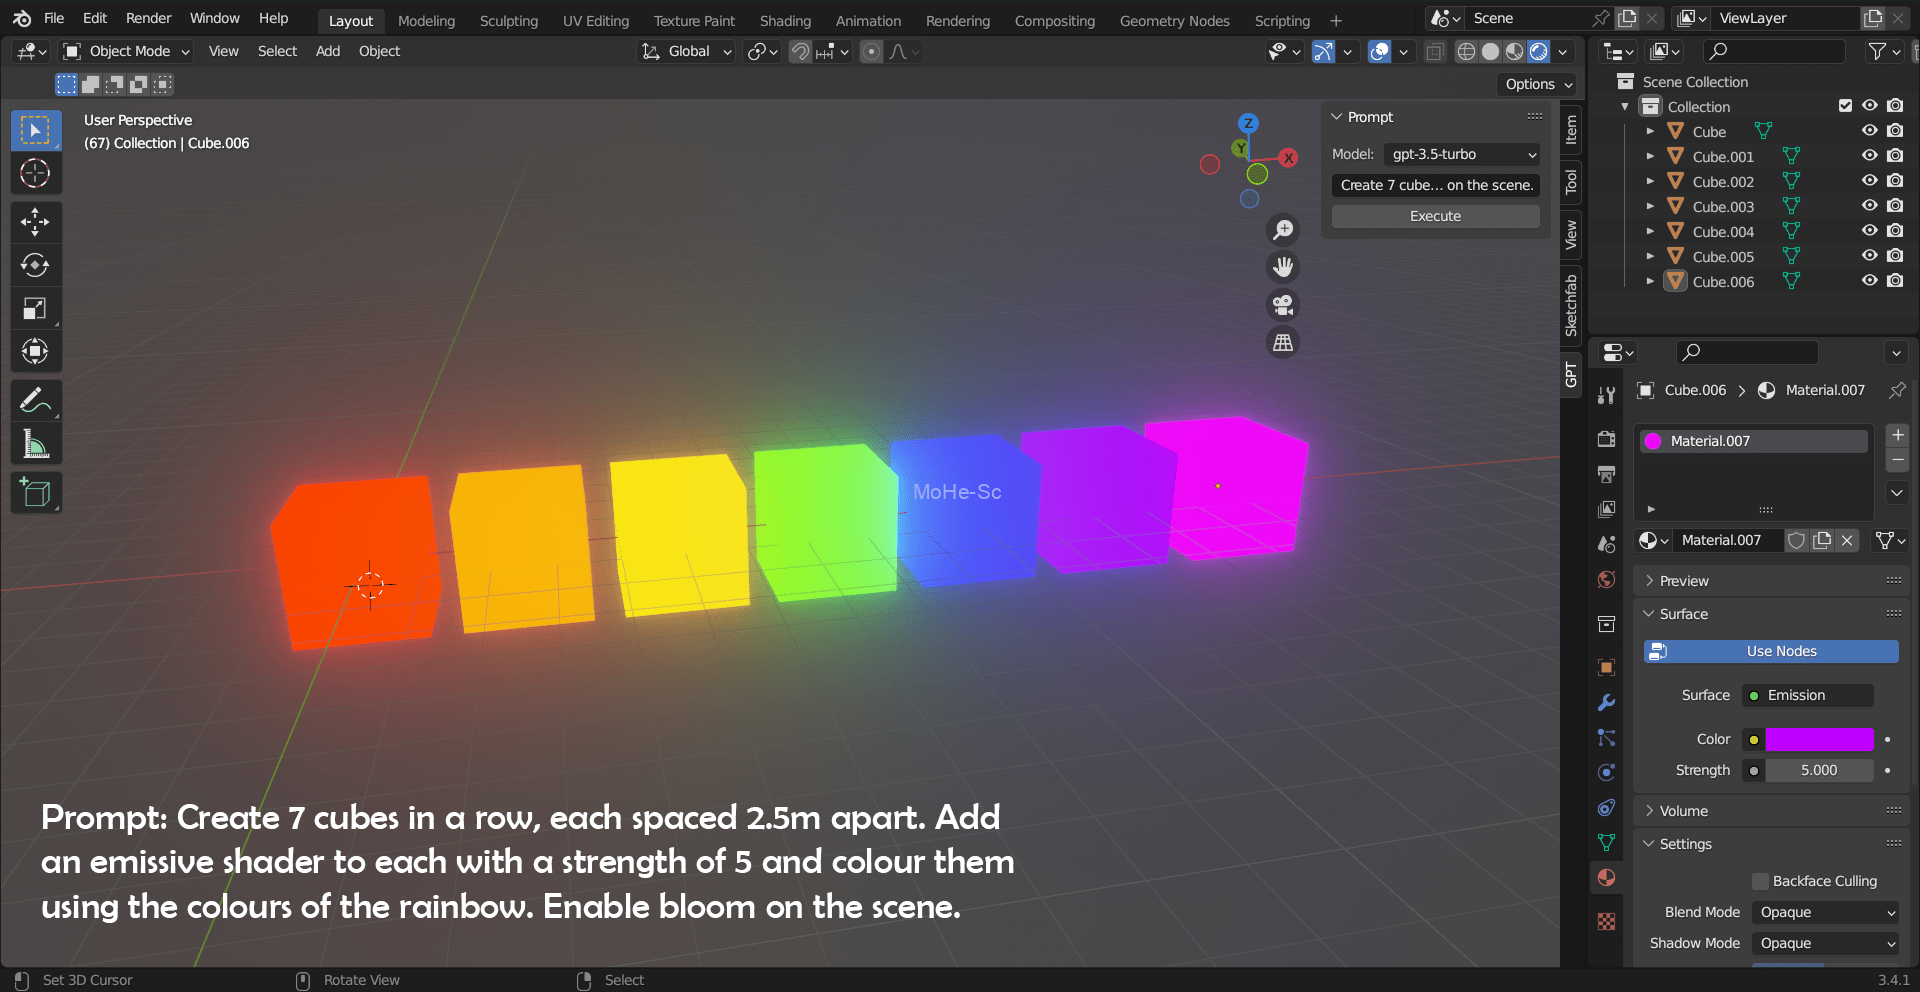The height and width of the screenshot is (992, 1920).
Task: Enable the Backface Culling checkbox
Action: [x=1761, y=881]
